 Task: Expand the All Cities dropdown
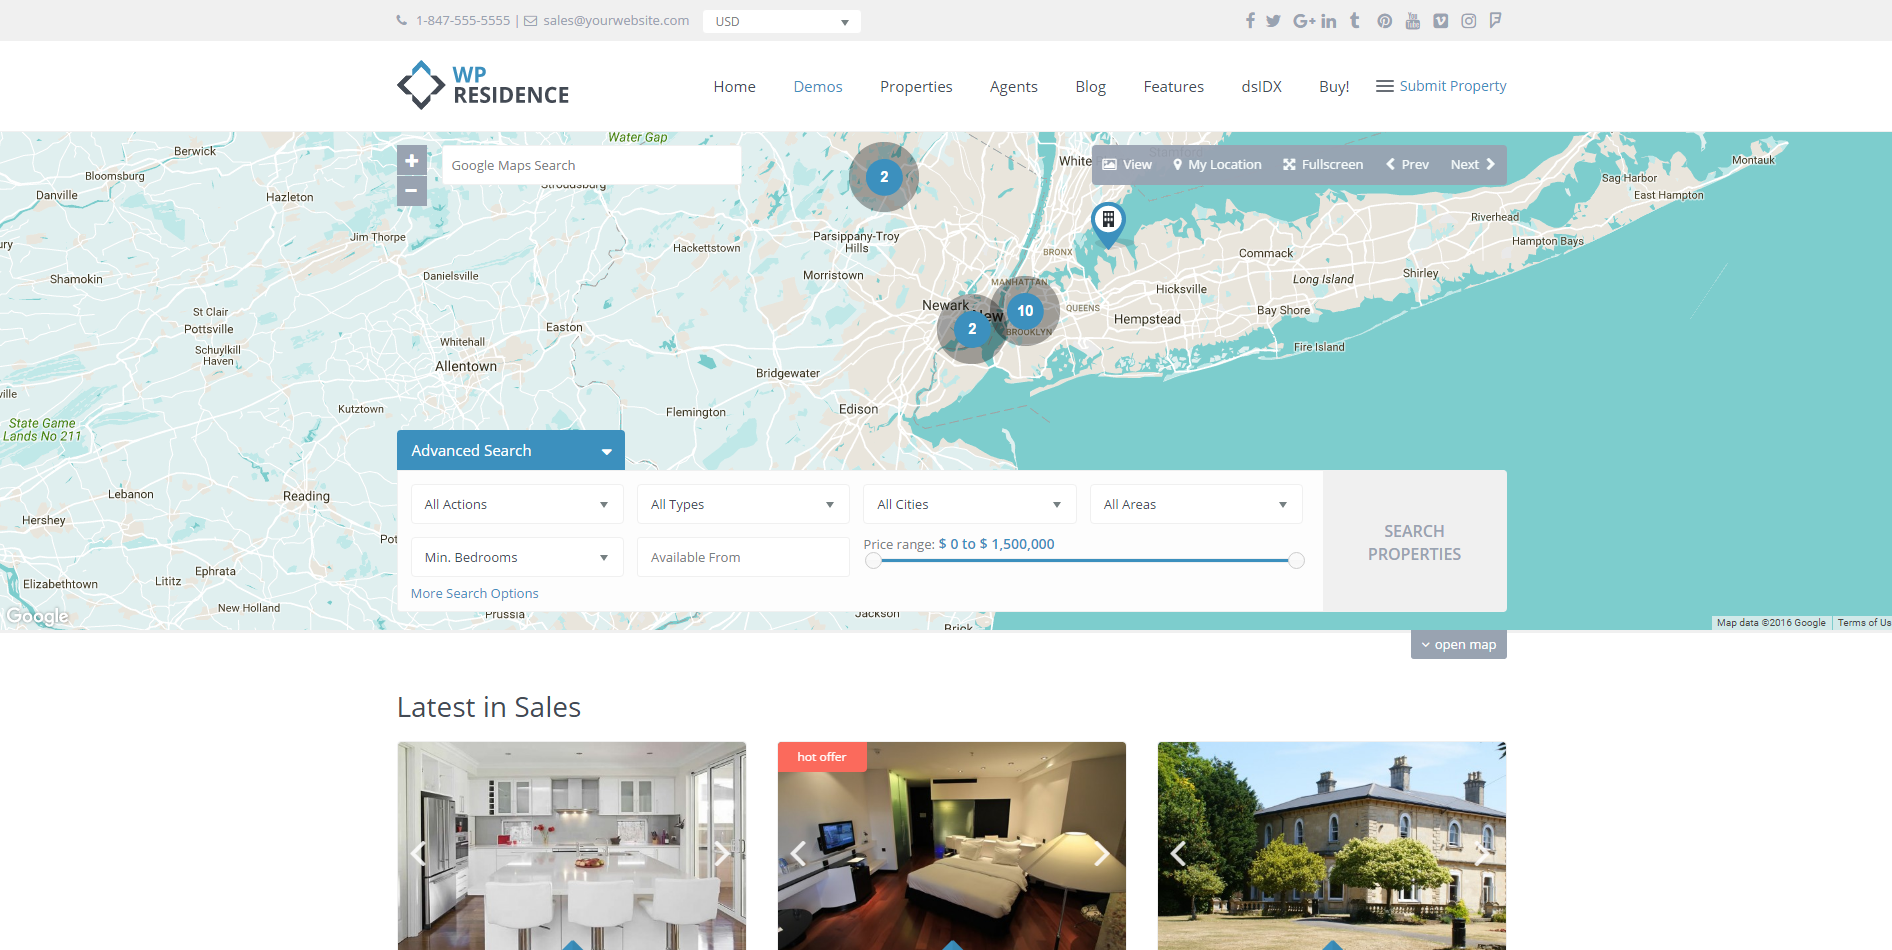pos(970,504)
